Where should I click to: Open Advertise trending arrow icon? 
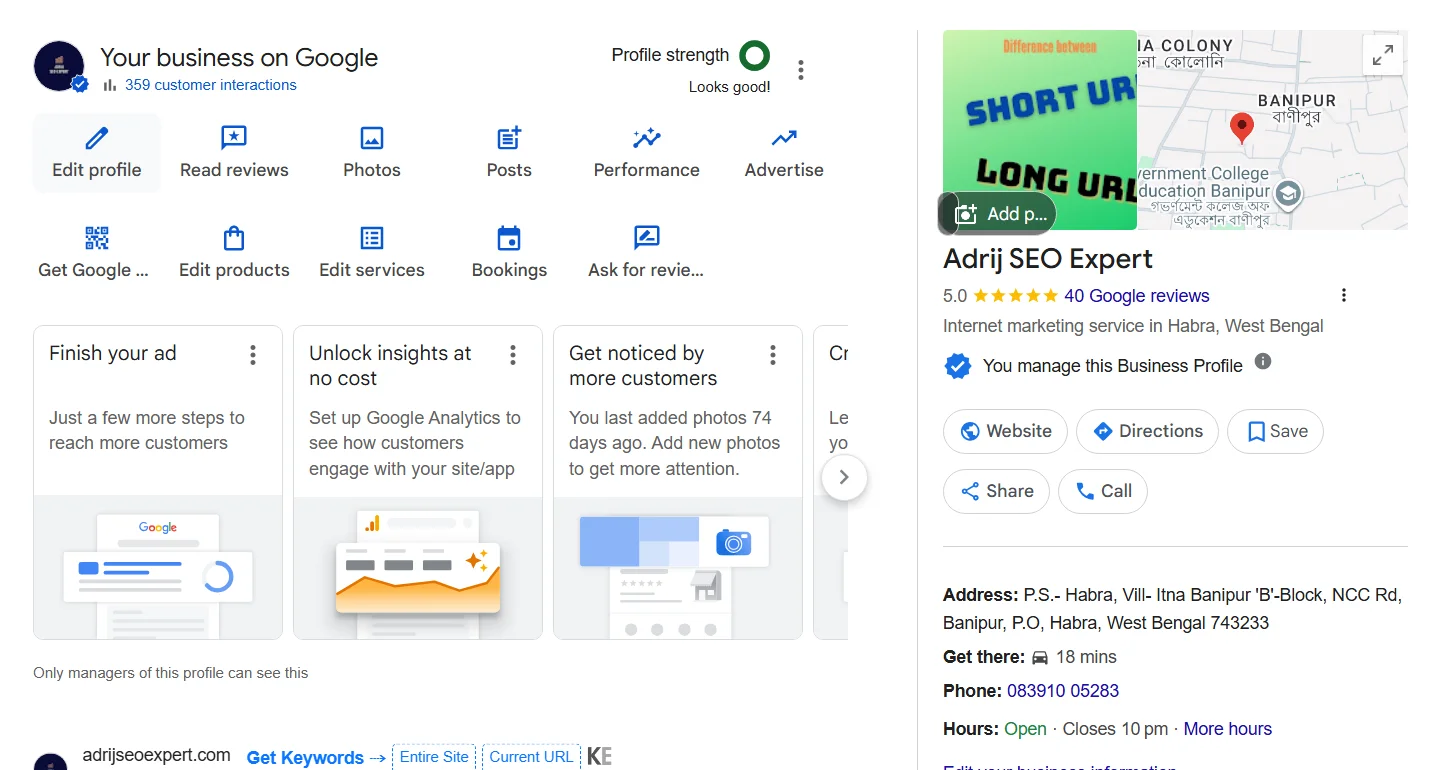[x=784, y=138]
